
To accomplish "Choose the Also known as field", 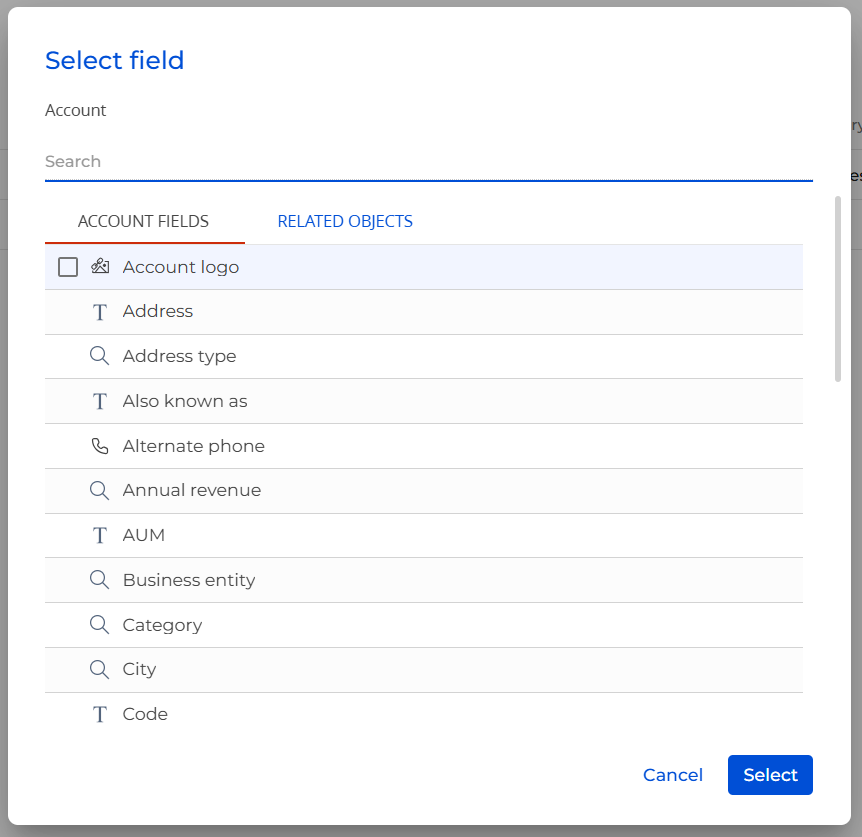I will coord(424,401).
